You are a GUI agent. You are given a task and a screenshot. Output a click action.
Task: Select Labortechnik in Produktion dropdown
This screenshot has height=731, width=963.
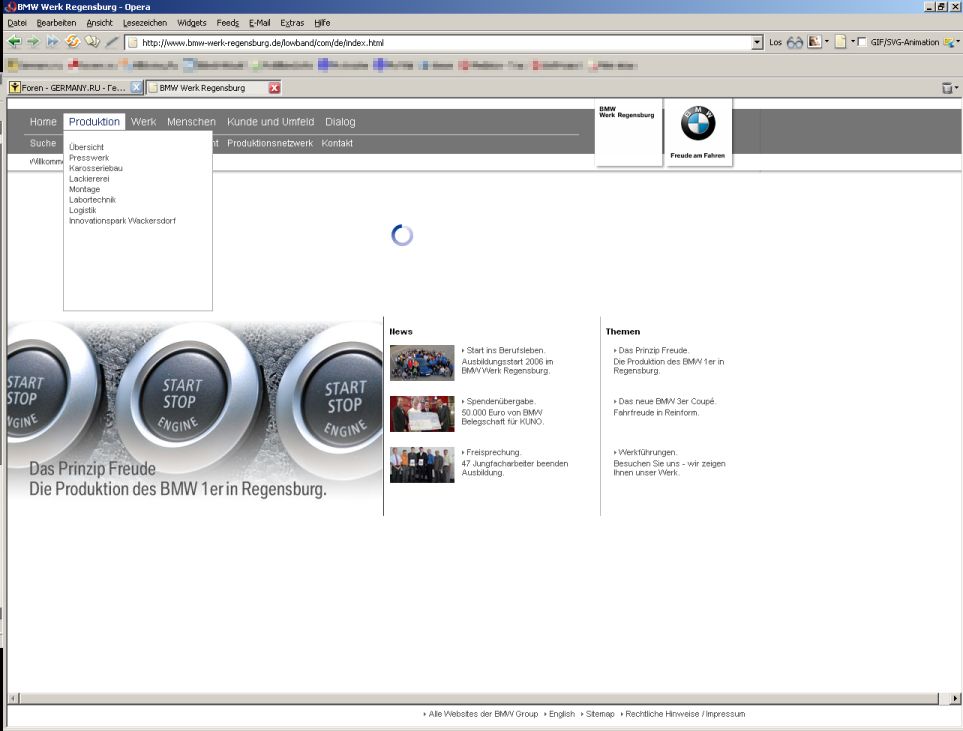[x=92, y=200]
